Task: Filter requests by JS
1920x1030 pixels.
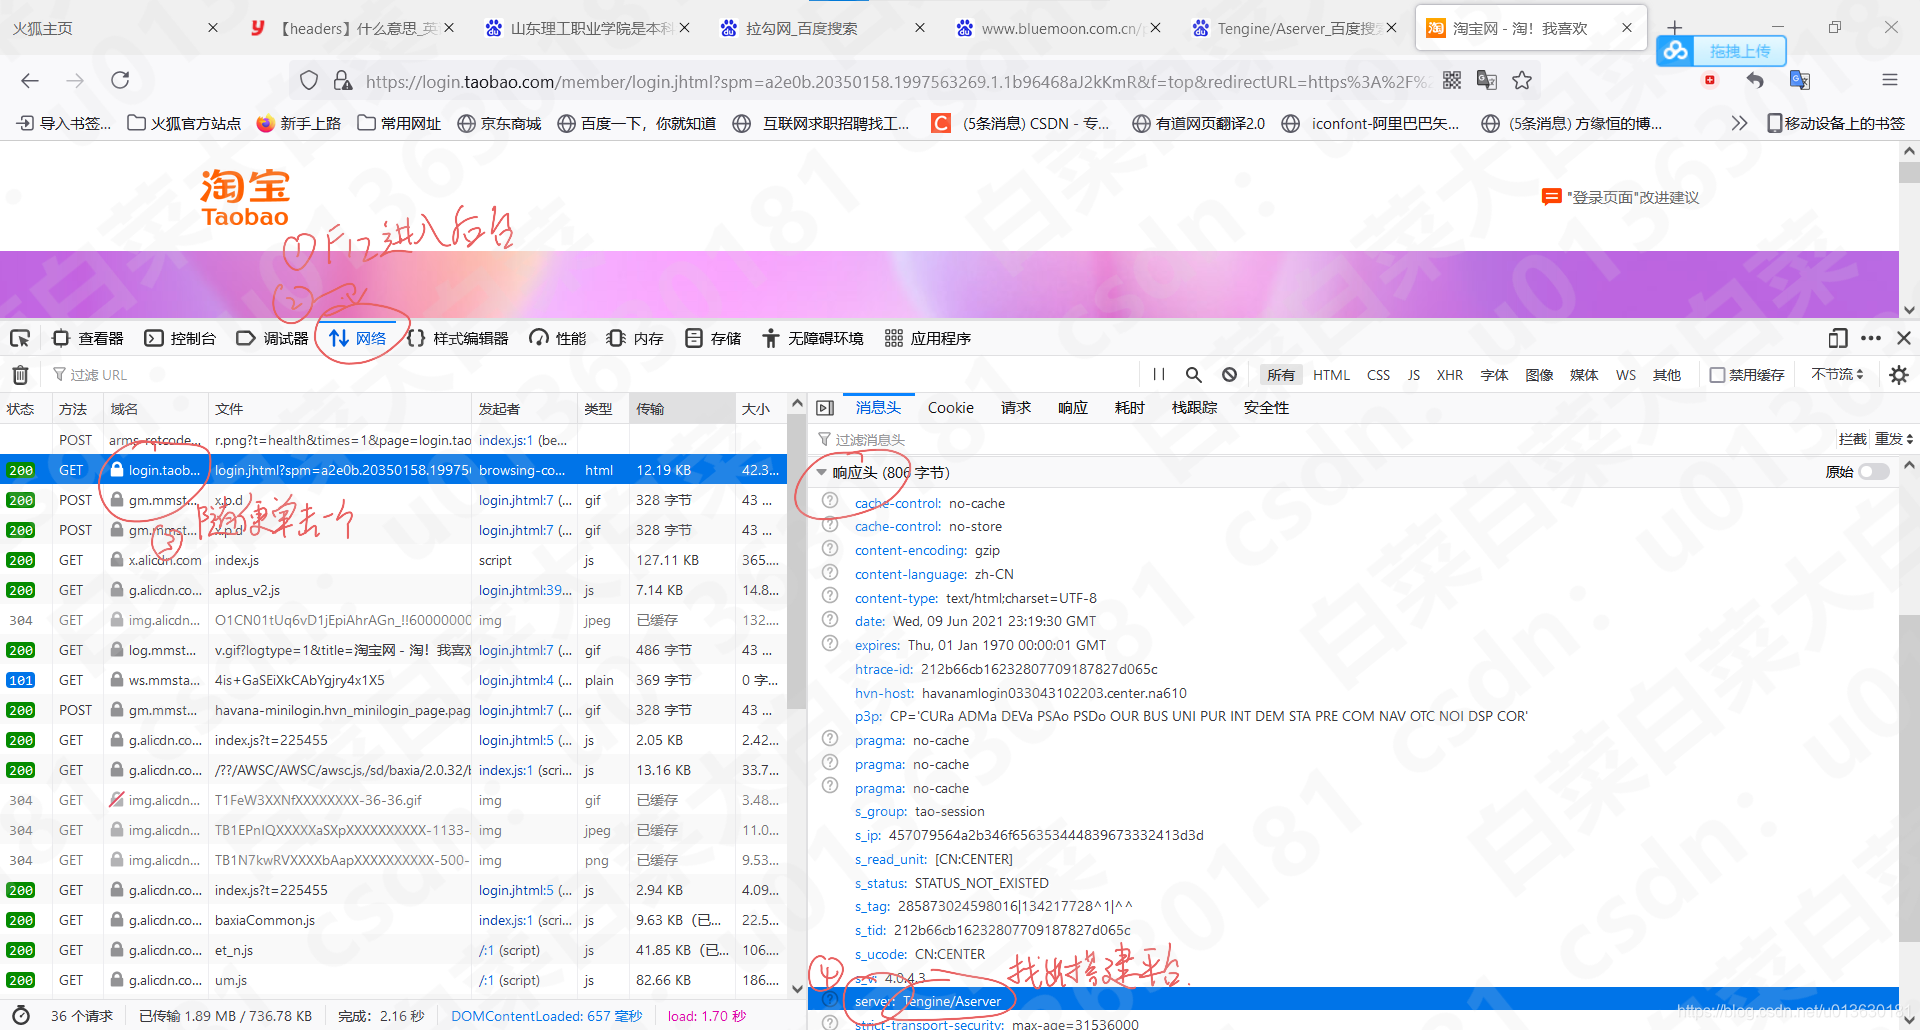Action: point(1413,375)
